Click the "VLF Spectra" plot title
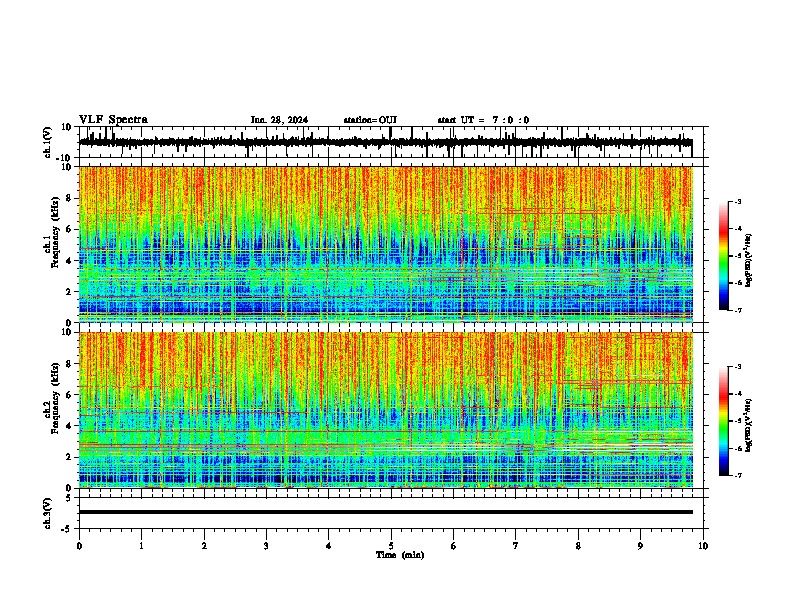792x612 pixels. pyautogui.click(x=113, y=120)
